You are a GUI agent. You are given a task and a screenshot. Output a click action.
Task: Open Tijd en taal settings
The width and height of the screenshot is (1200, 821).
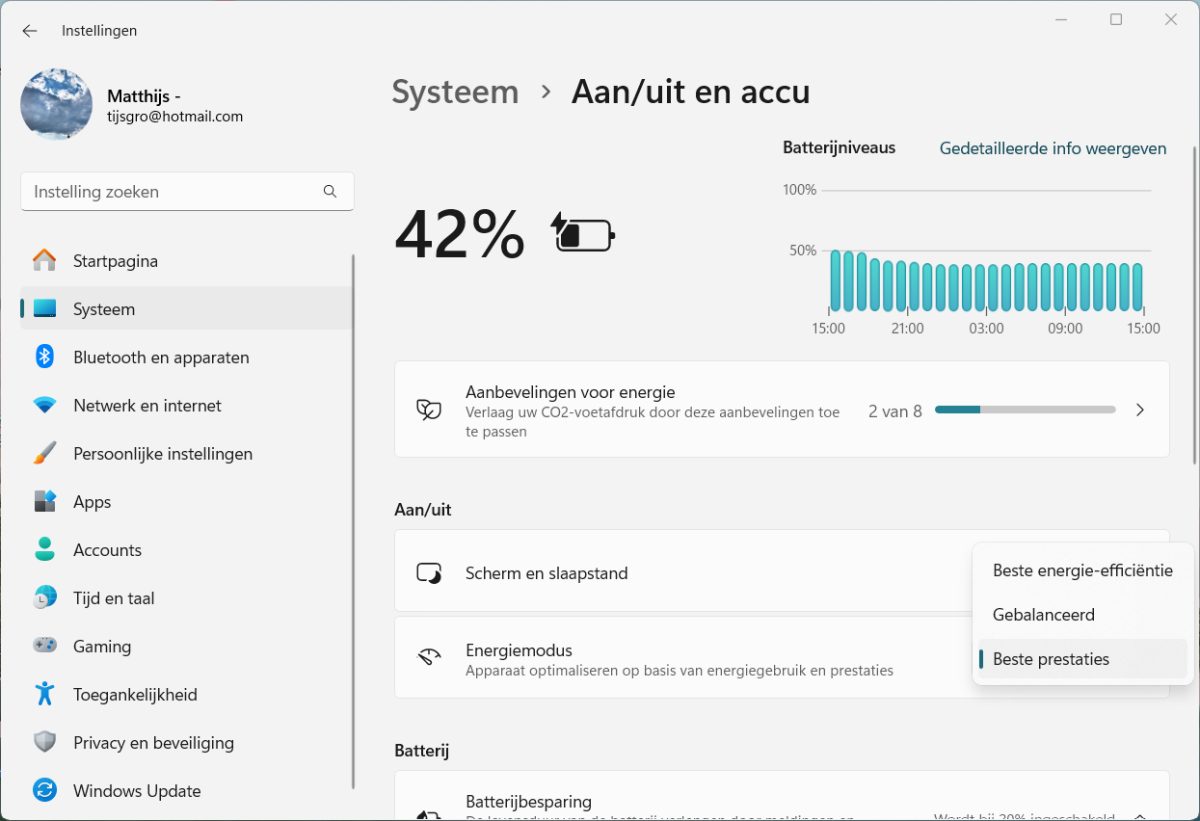coord(113,598)
